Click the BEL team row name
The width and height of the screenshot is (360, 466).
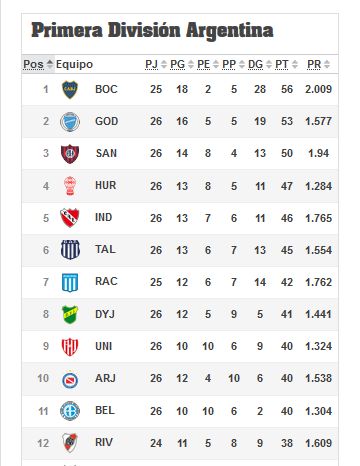click(x=105, y=410)
